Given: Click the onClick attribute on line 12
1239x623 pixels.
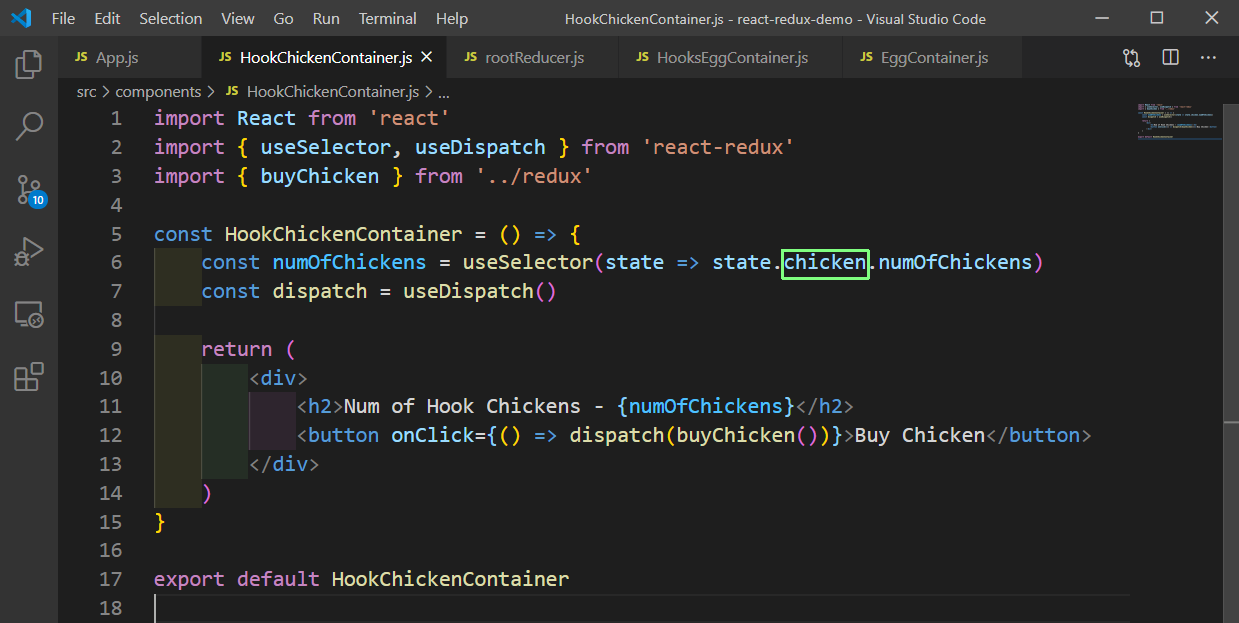Looking at the screenshot, I should coord(433,436).
